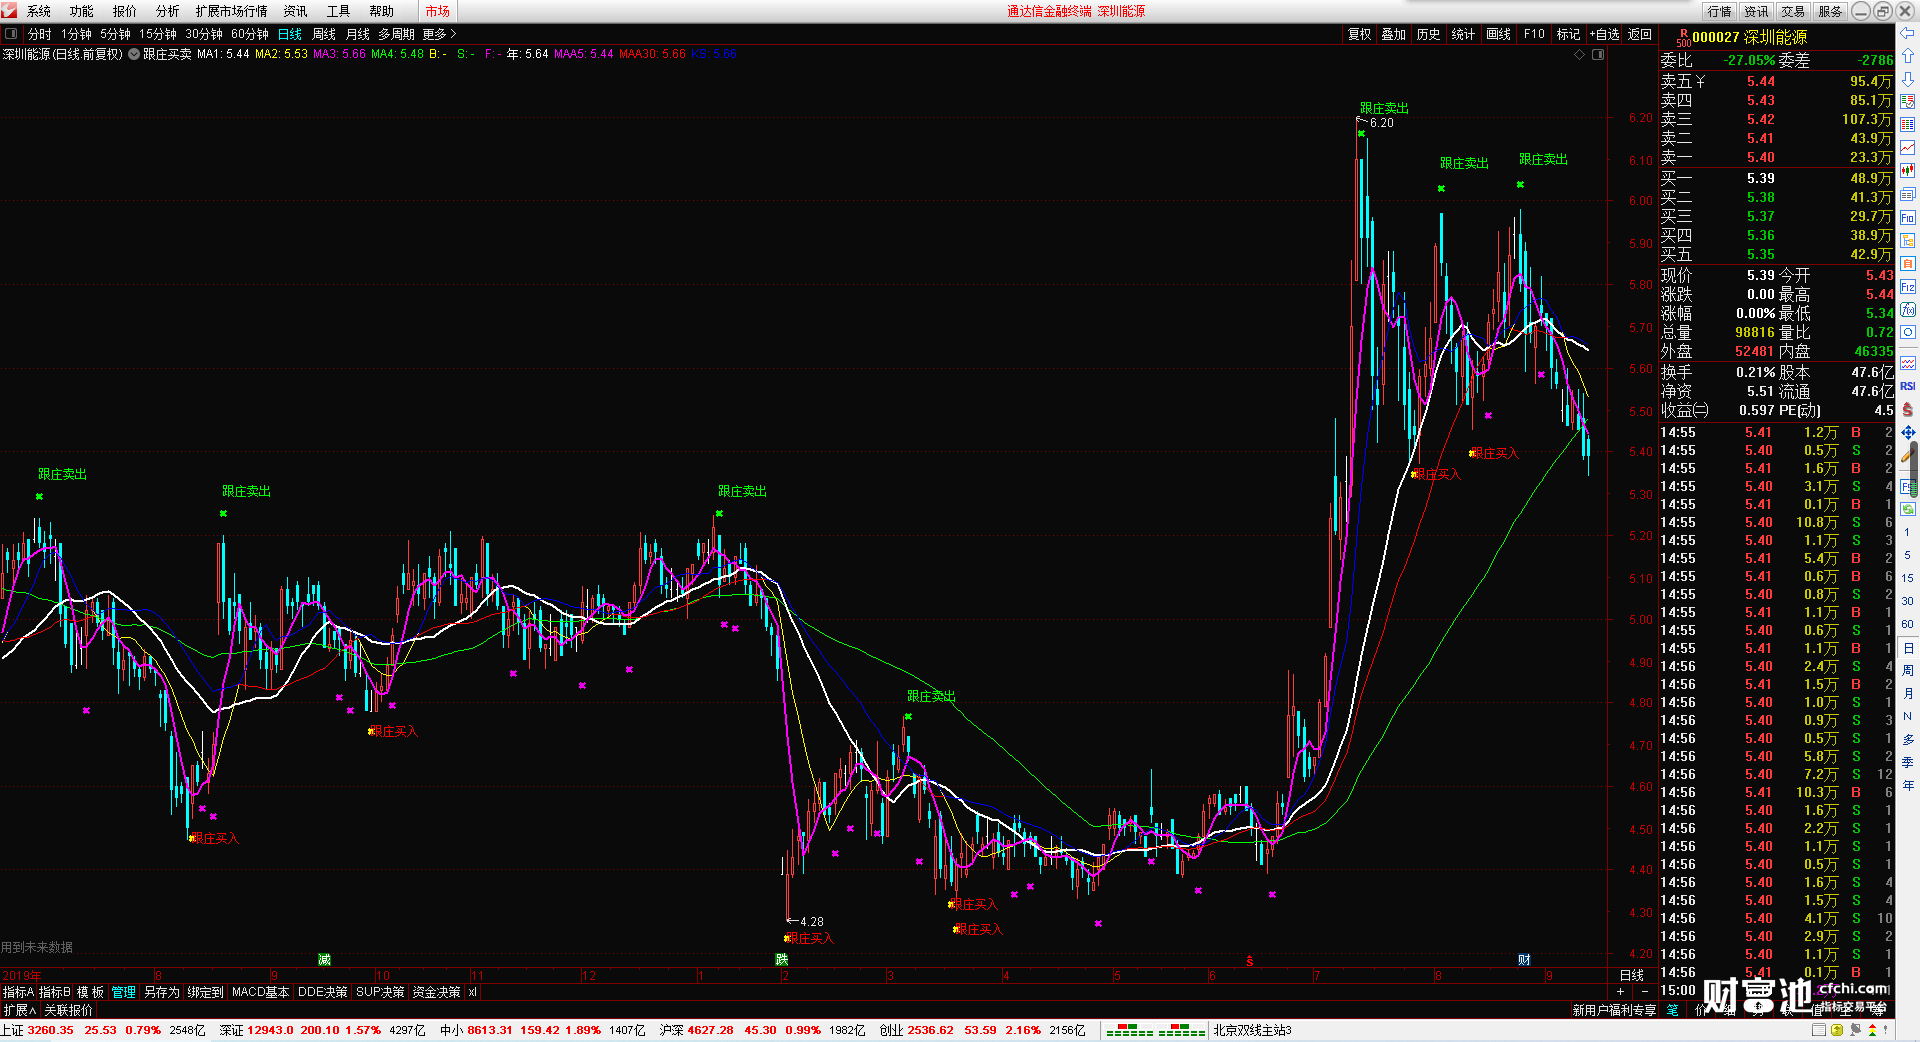1920x1042 pixels.
Task: Open the 多周期 multi-period option
Action: tap(396, 34)
